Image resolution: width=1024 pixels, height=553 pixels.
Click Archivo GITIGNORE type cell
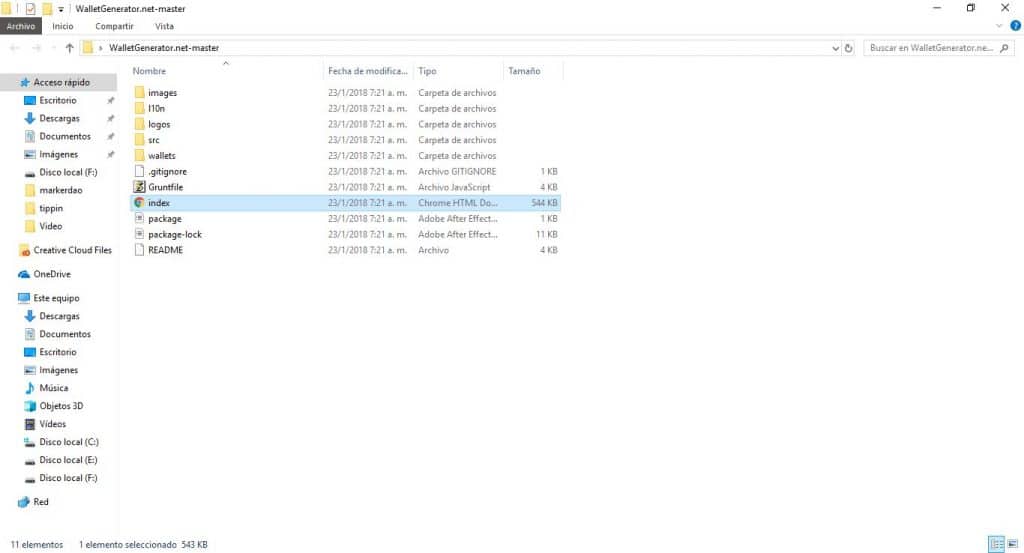(x=457, y=172)
